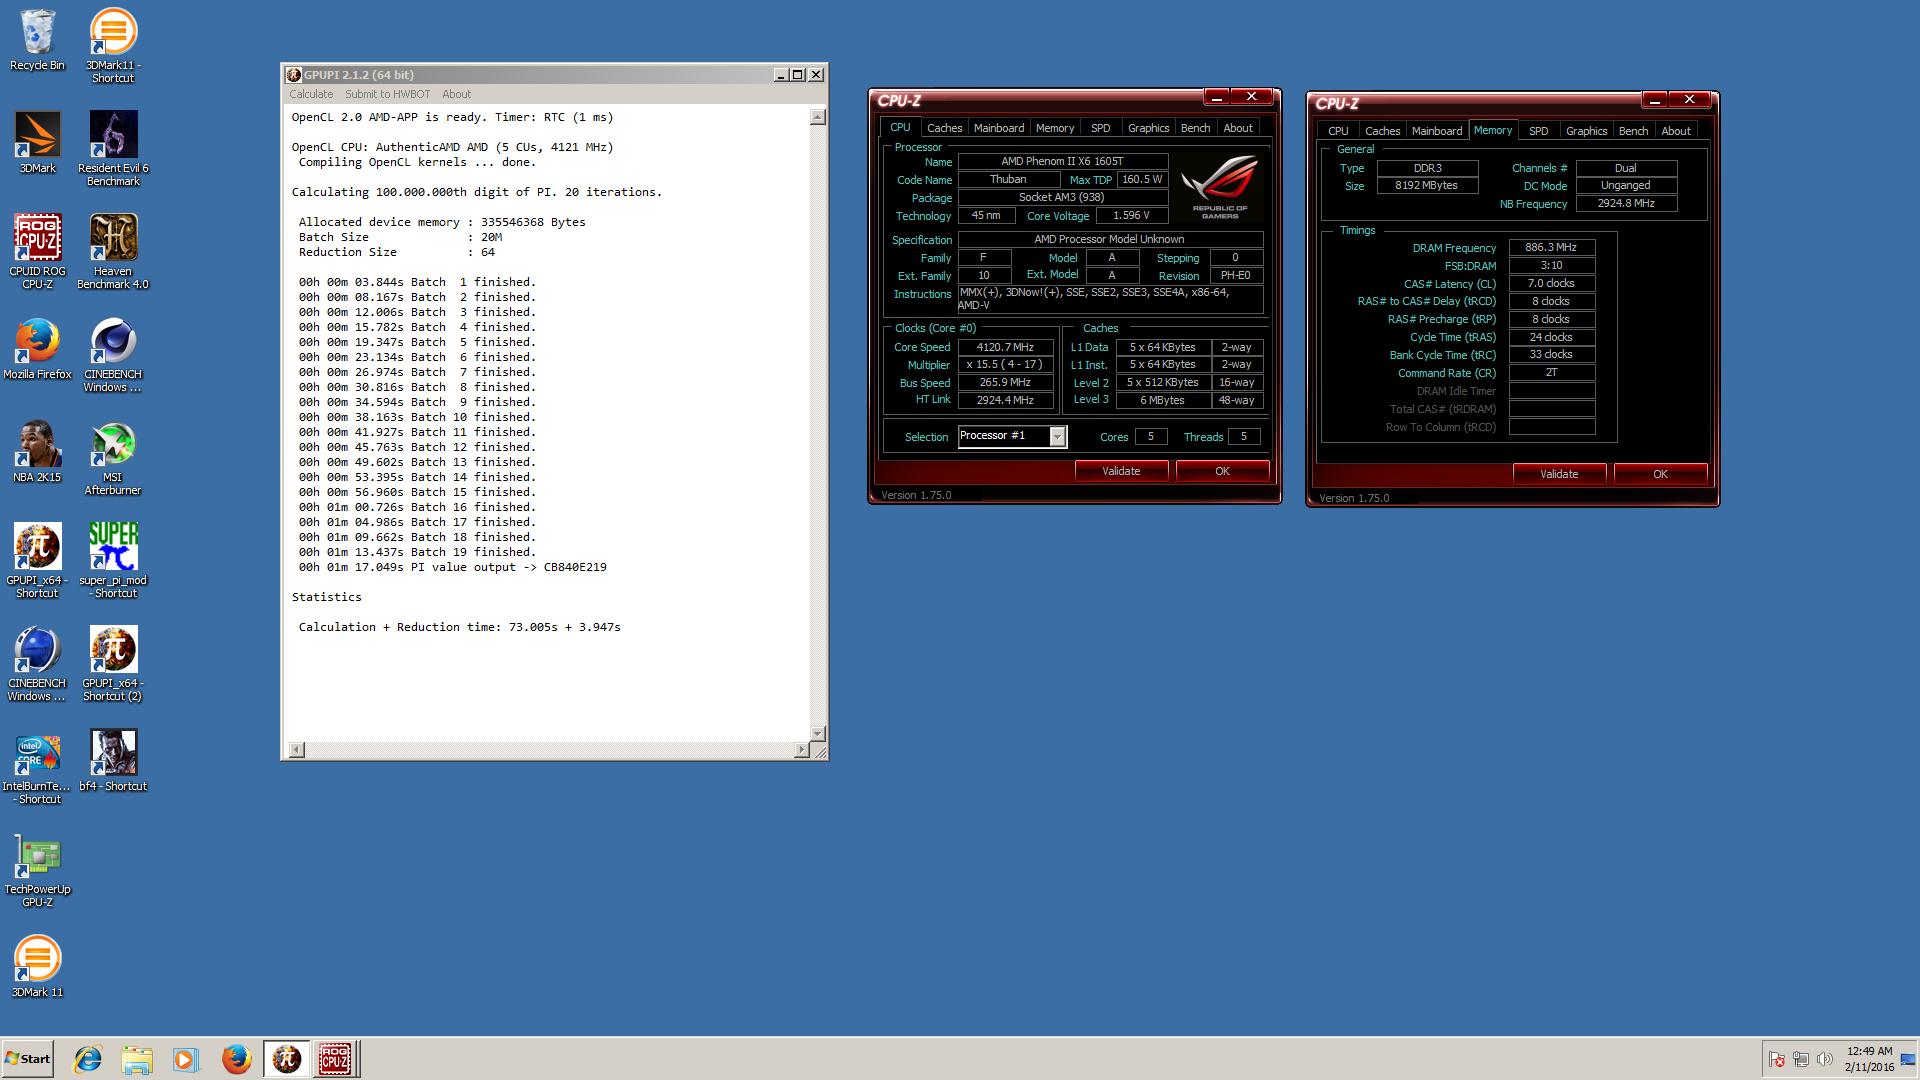
Task: Open the super_pi_mod Shortcut icon
Action: coord(113,561)
